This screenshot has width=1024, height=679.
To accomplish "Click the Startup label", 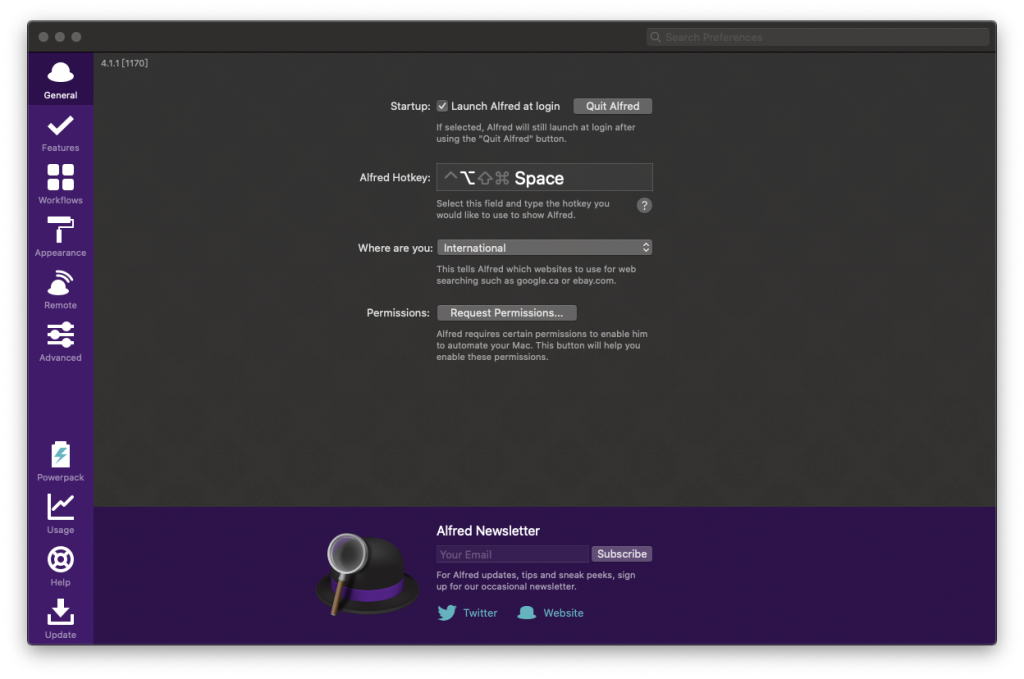I will click(x=410, y=106).
